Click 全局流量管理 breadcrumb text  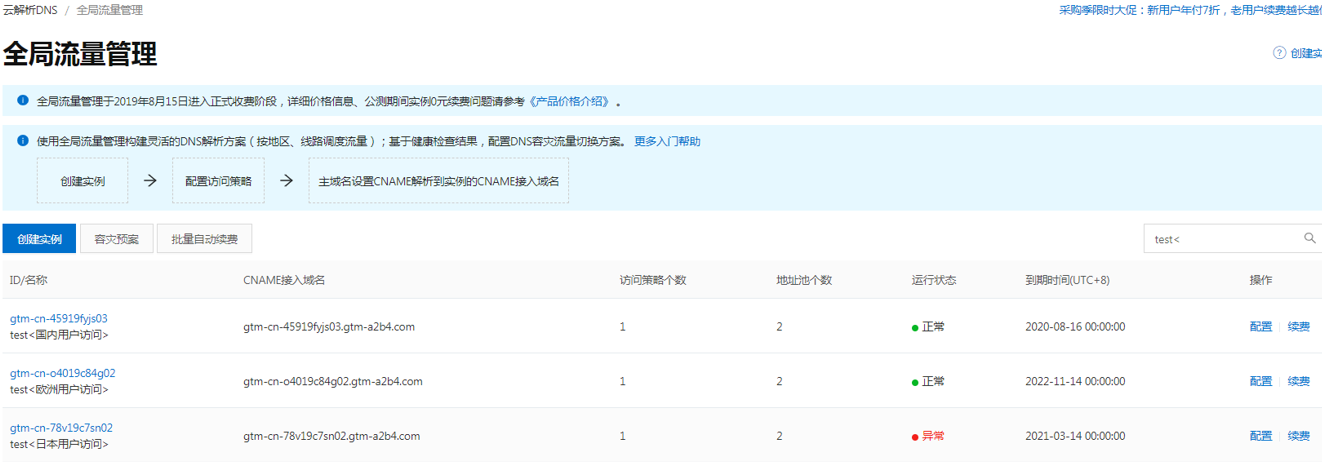[109, 10]
